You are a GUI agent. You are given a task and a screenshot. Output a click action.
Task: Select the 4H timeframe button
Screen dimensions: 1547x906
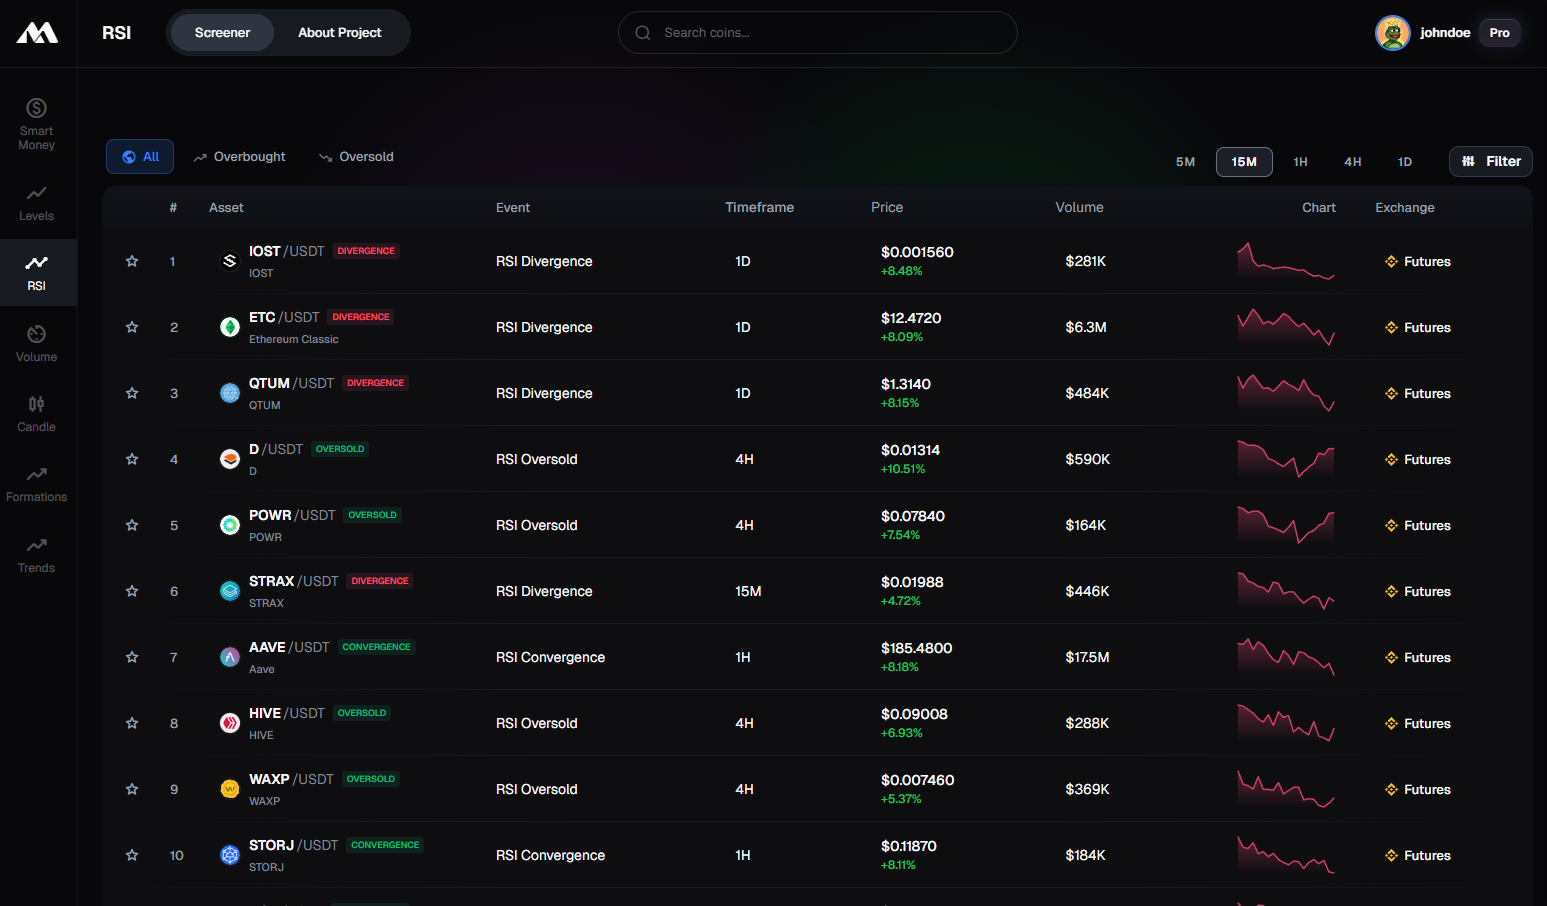point(1352,162)
